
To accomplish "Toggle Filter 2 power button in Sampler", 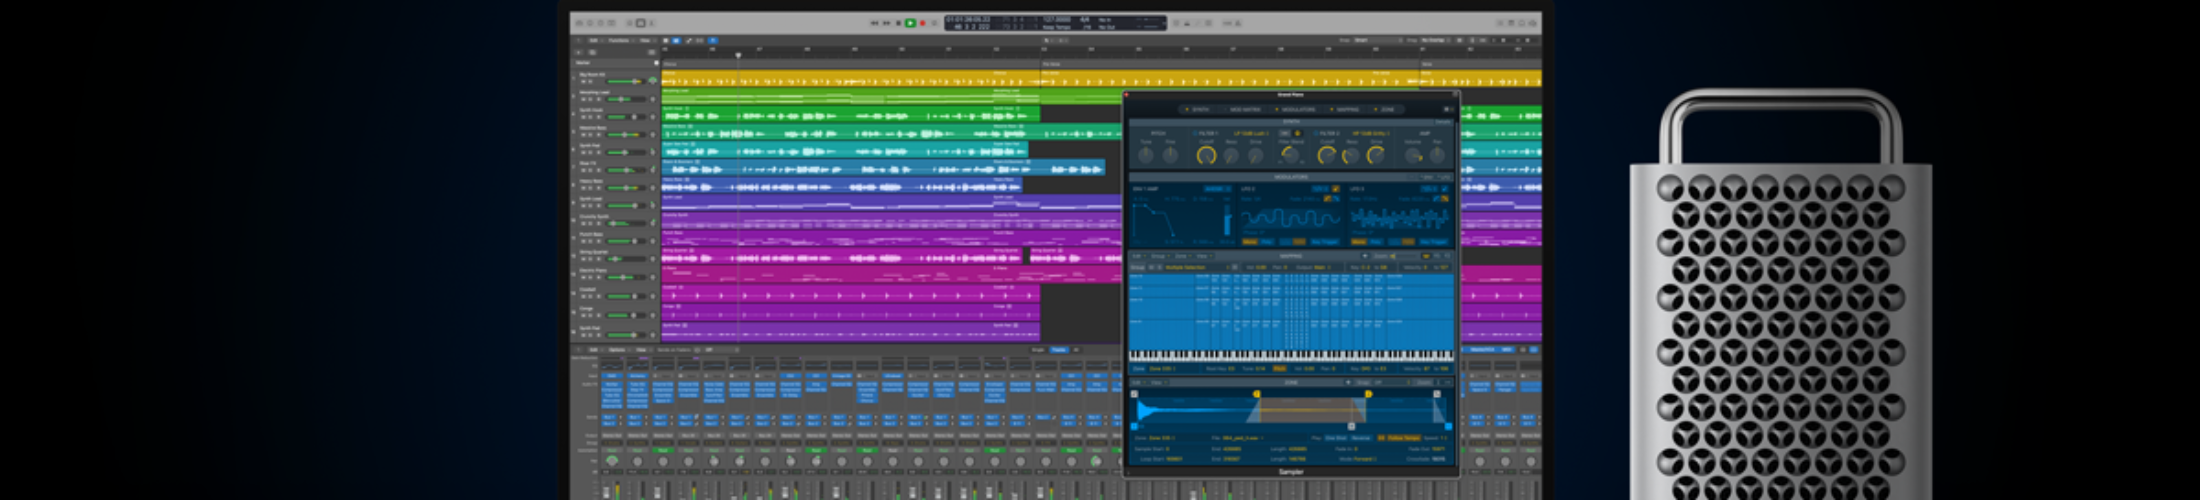I will [1315, 133].
